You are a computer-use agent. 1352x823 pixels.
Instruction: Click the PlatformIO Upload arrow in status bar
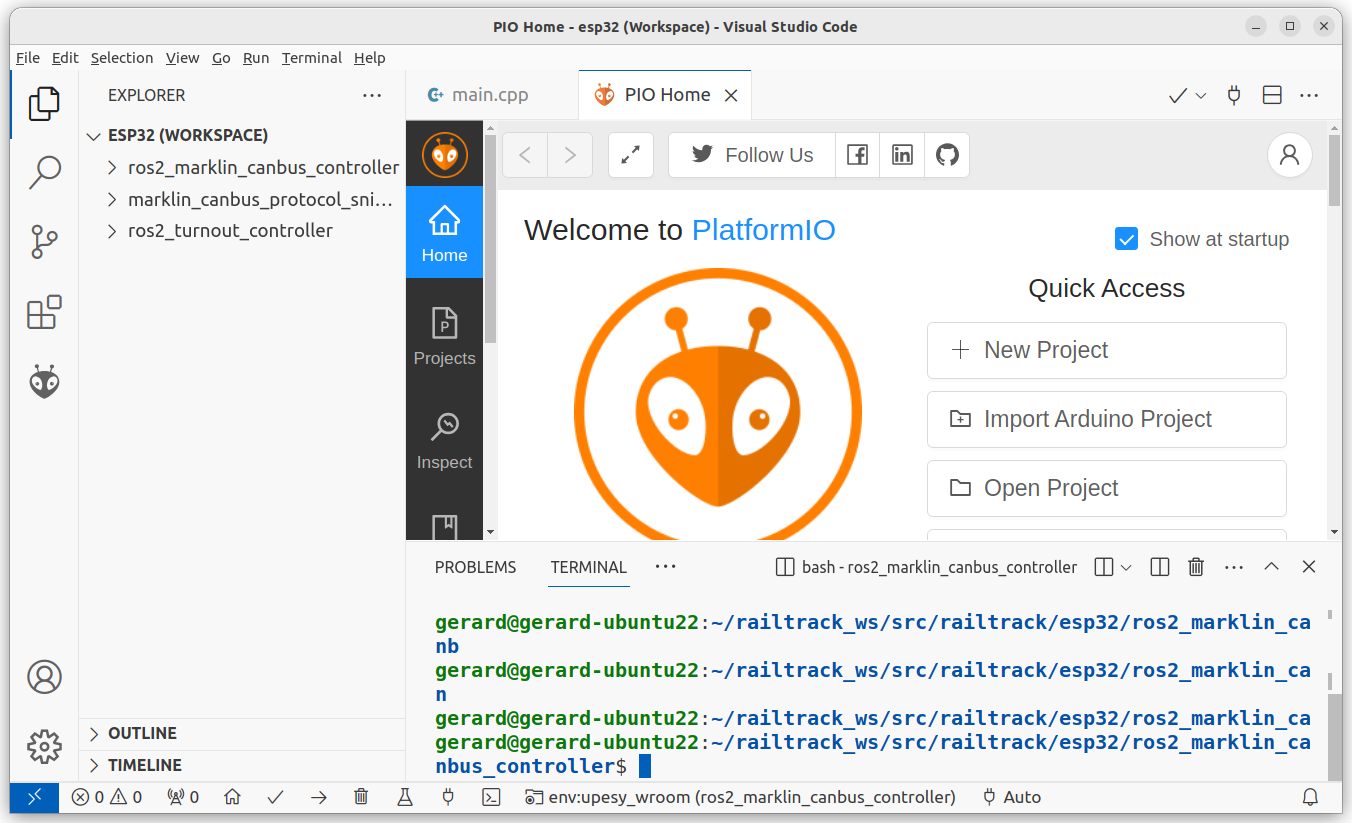[319, 797]
